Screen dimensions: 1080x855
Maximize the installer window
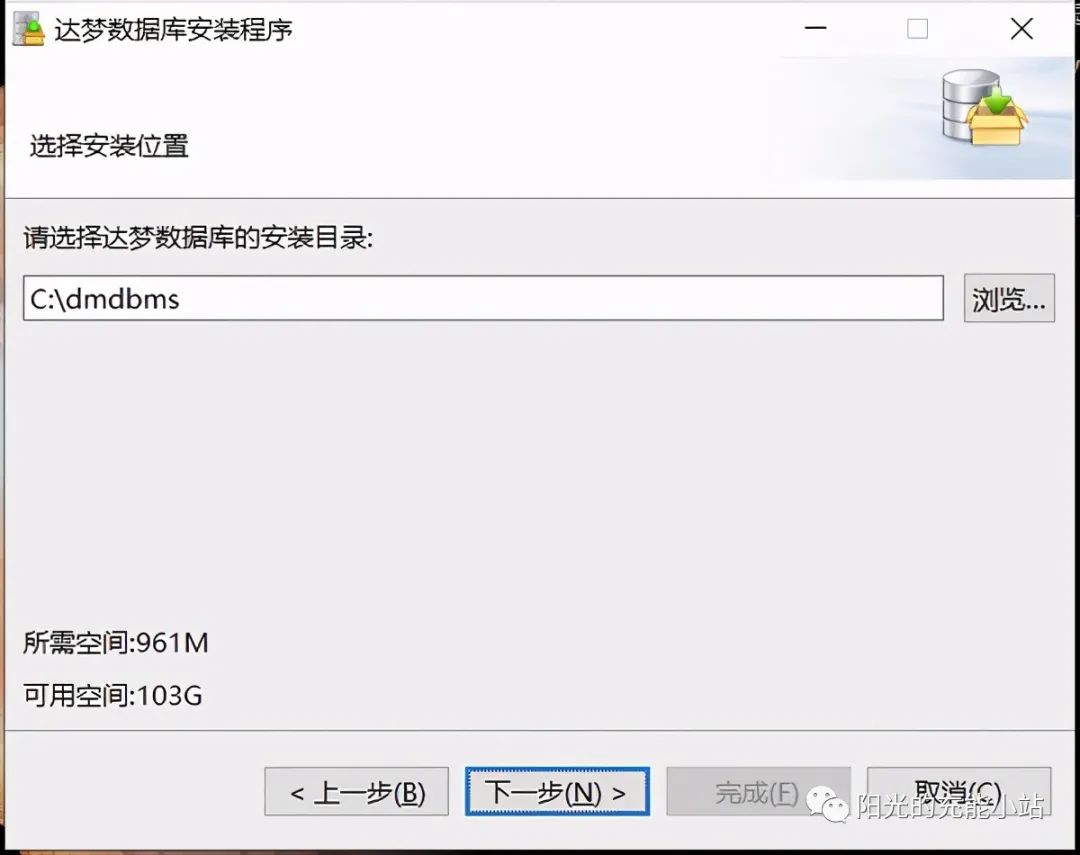pos(917,29)
